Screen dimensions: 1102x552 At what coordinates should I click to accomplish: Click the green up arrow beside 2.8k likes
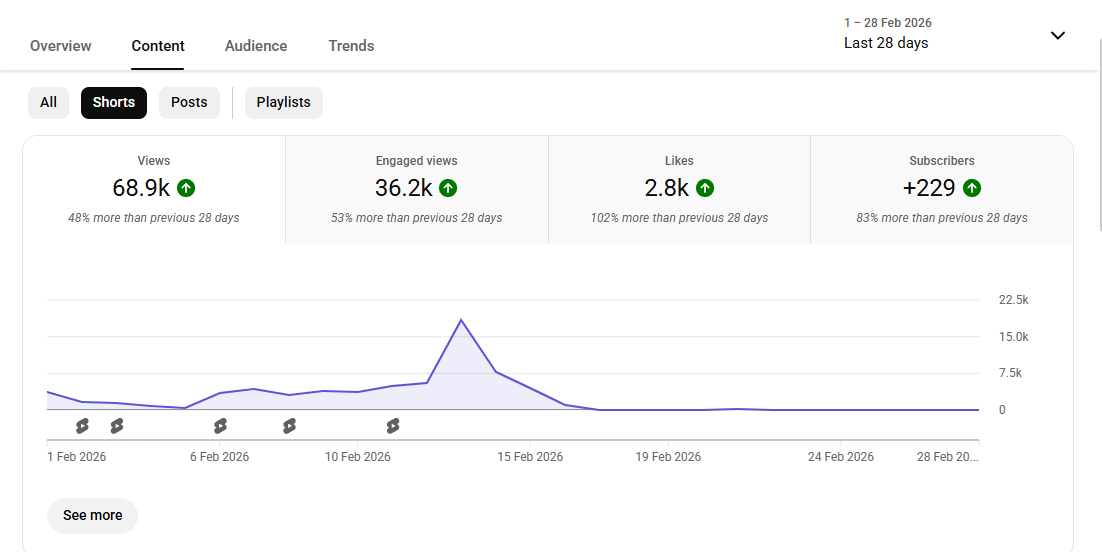tap(705, 188)
